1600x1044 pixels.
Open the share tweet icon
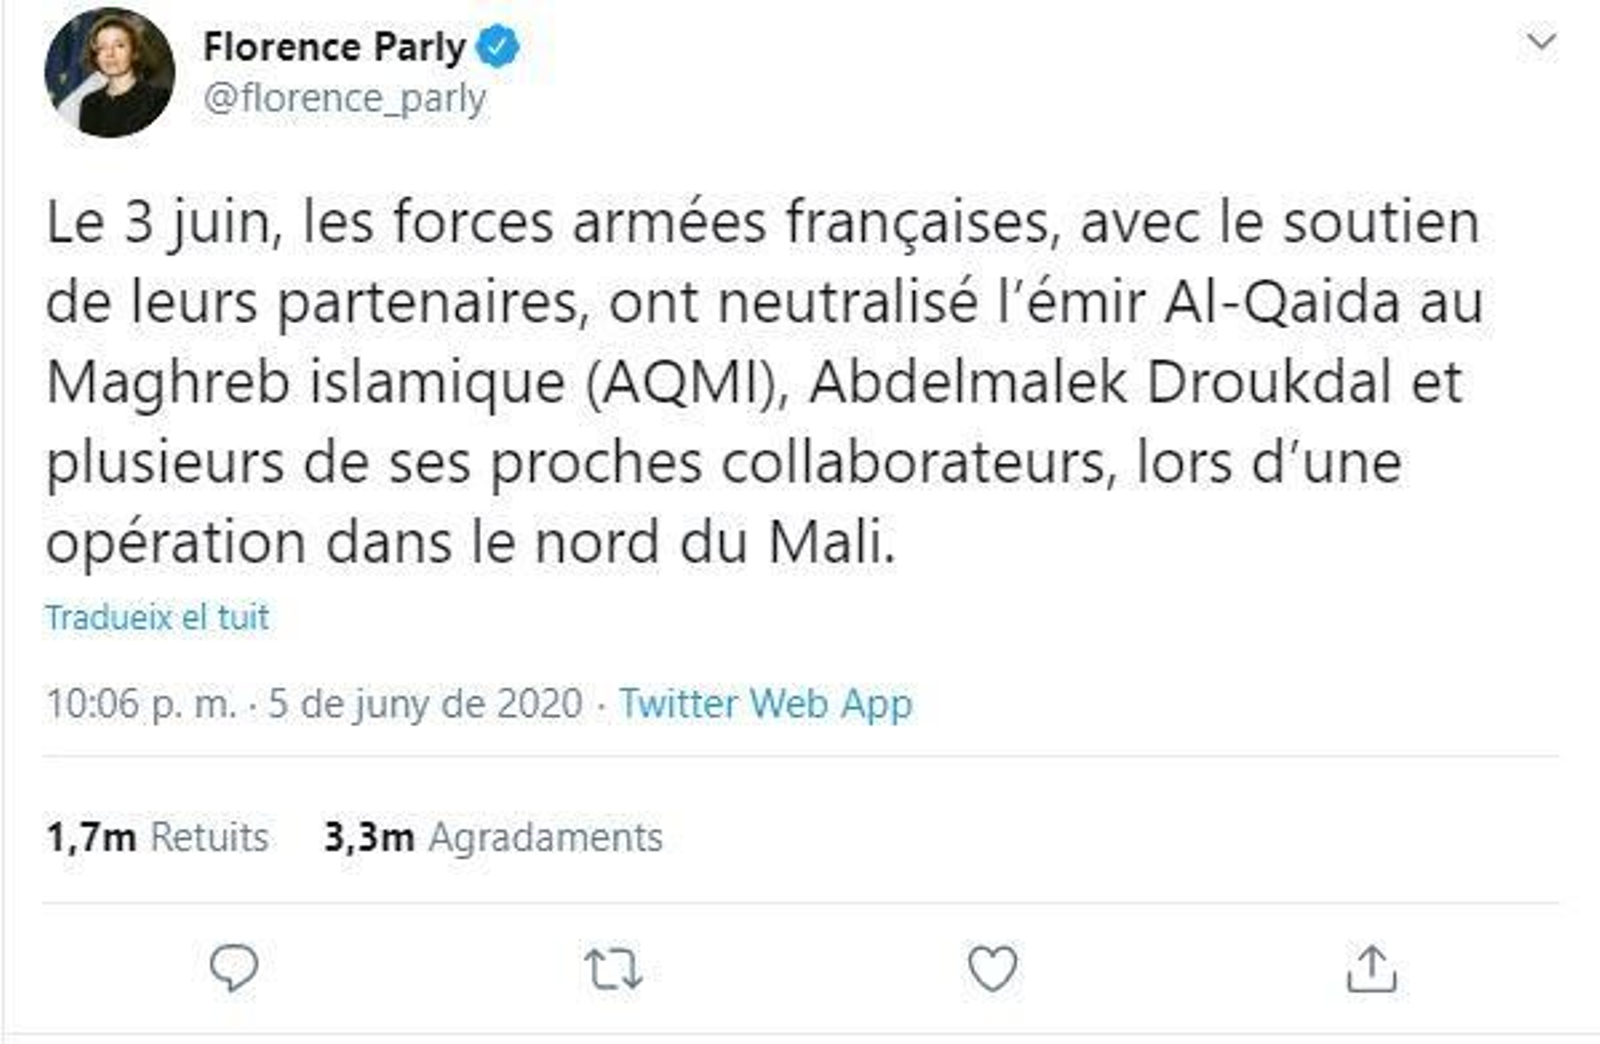[x=1371, y=968]
